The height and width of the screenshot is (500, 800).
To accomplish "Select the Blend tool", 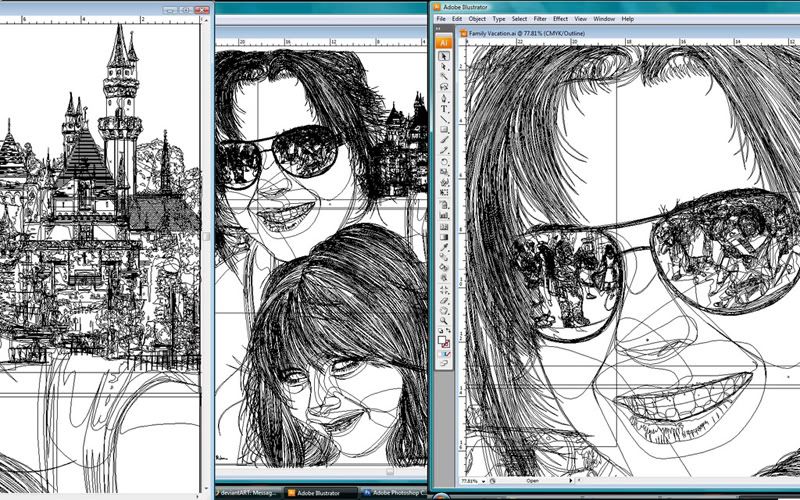I will (443, 257).
